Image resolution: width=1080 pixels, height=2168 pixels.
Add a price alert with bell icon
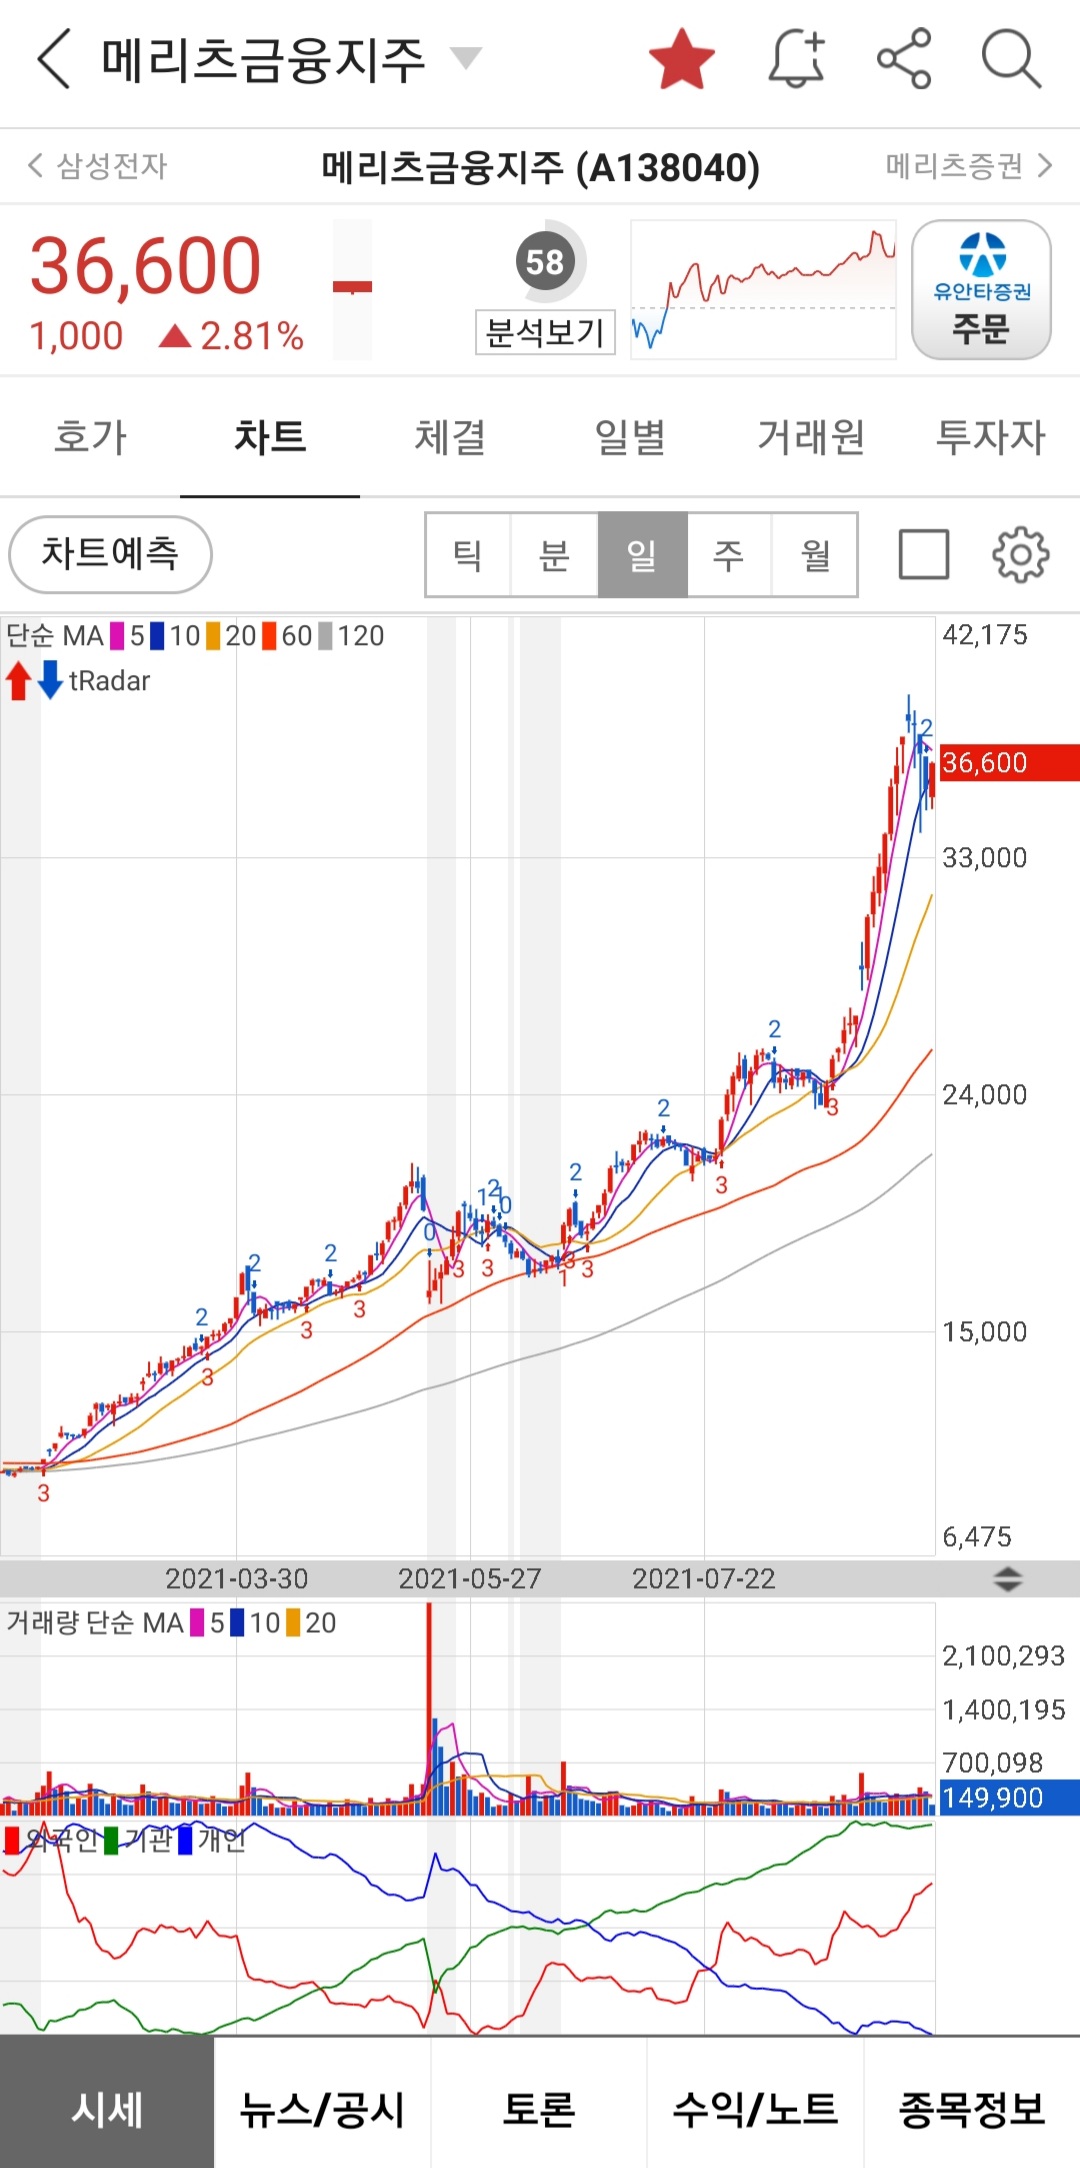click(x=797, y=59)
